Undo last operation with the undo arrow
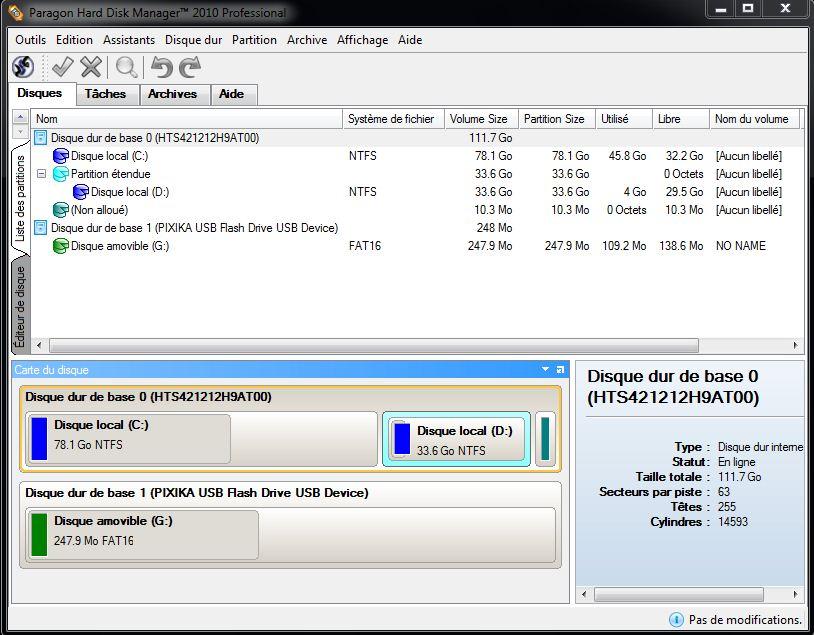 [x=161, y=67]
